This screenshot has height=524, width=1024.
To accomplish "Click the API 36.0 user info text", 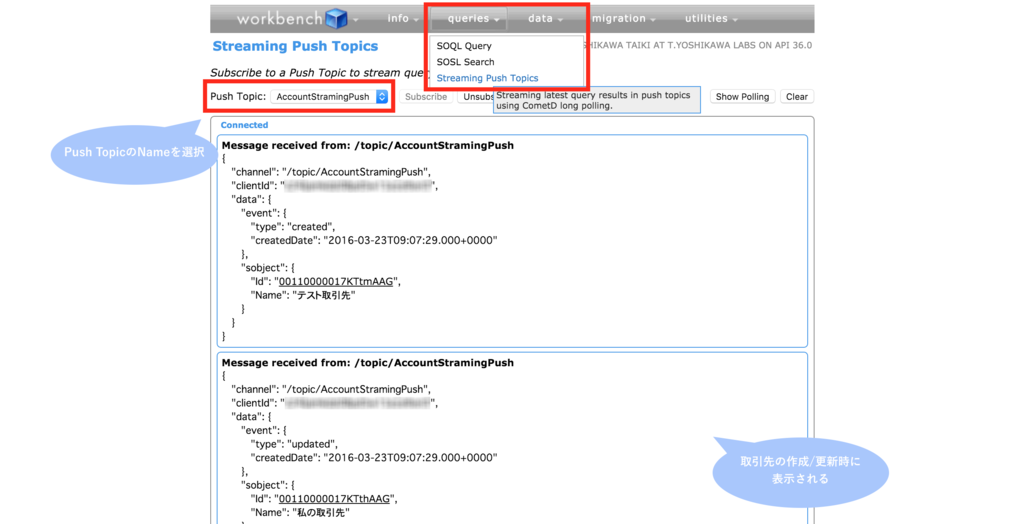I will point(698,45).
